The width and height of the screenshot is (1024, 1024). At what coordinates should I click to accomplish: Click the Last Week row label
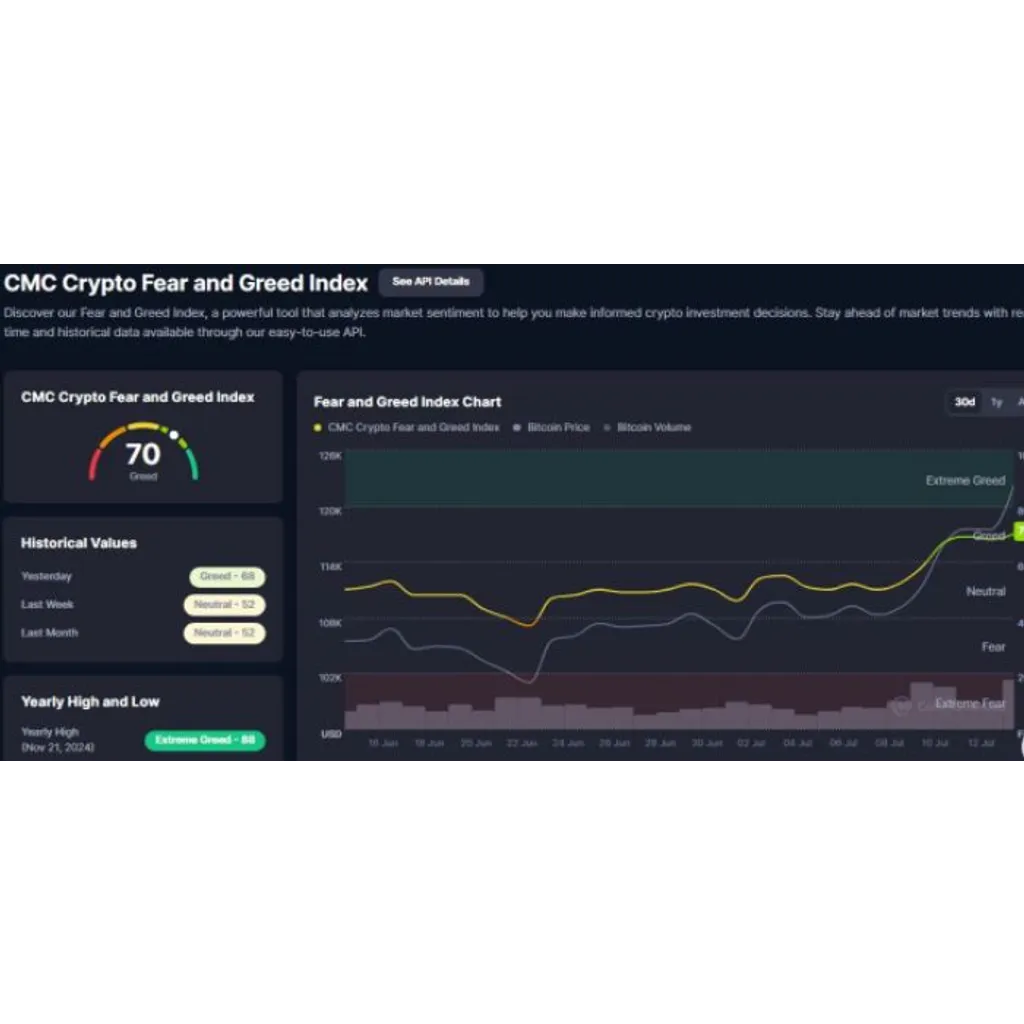47,605
